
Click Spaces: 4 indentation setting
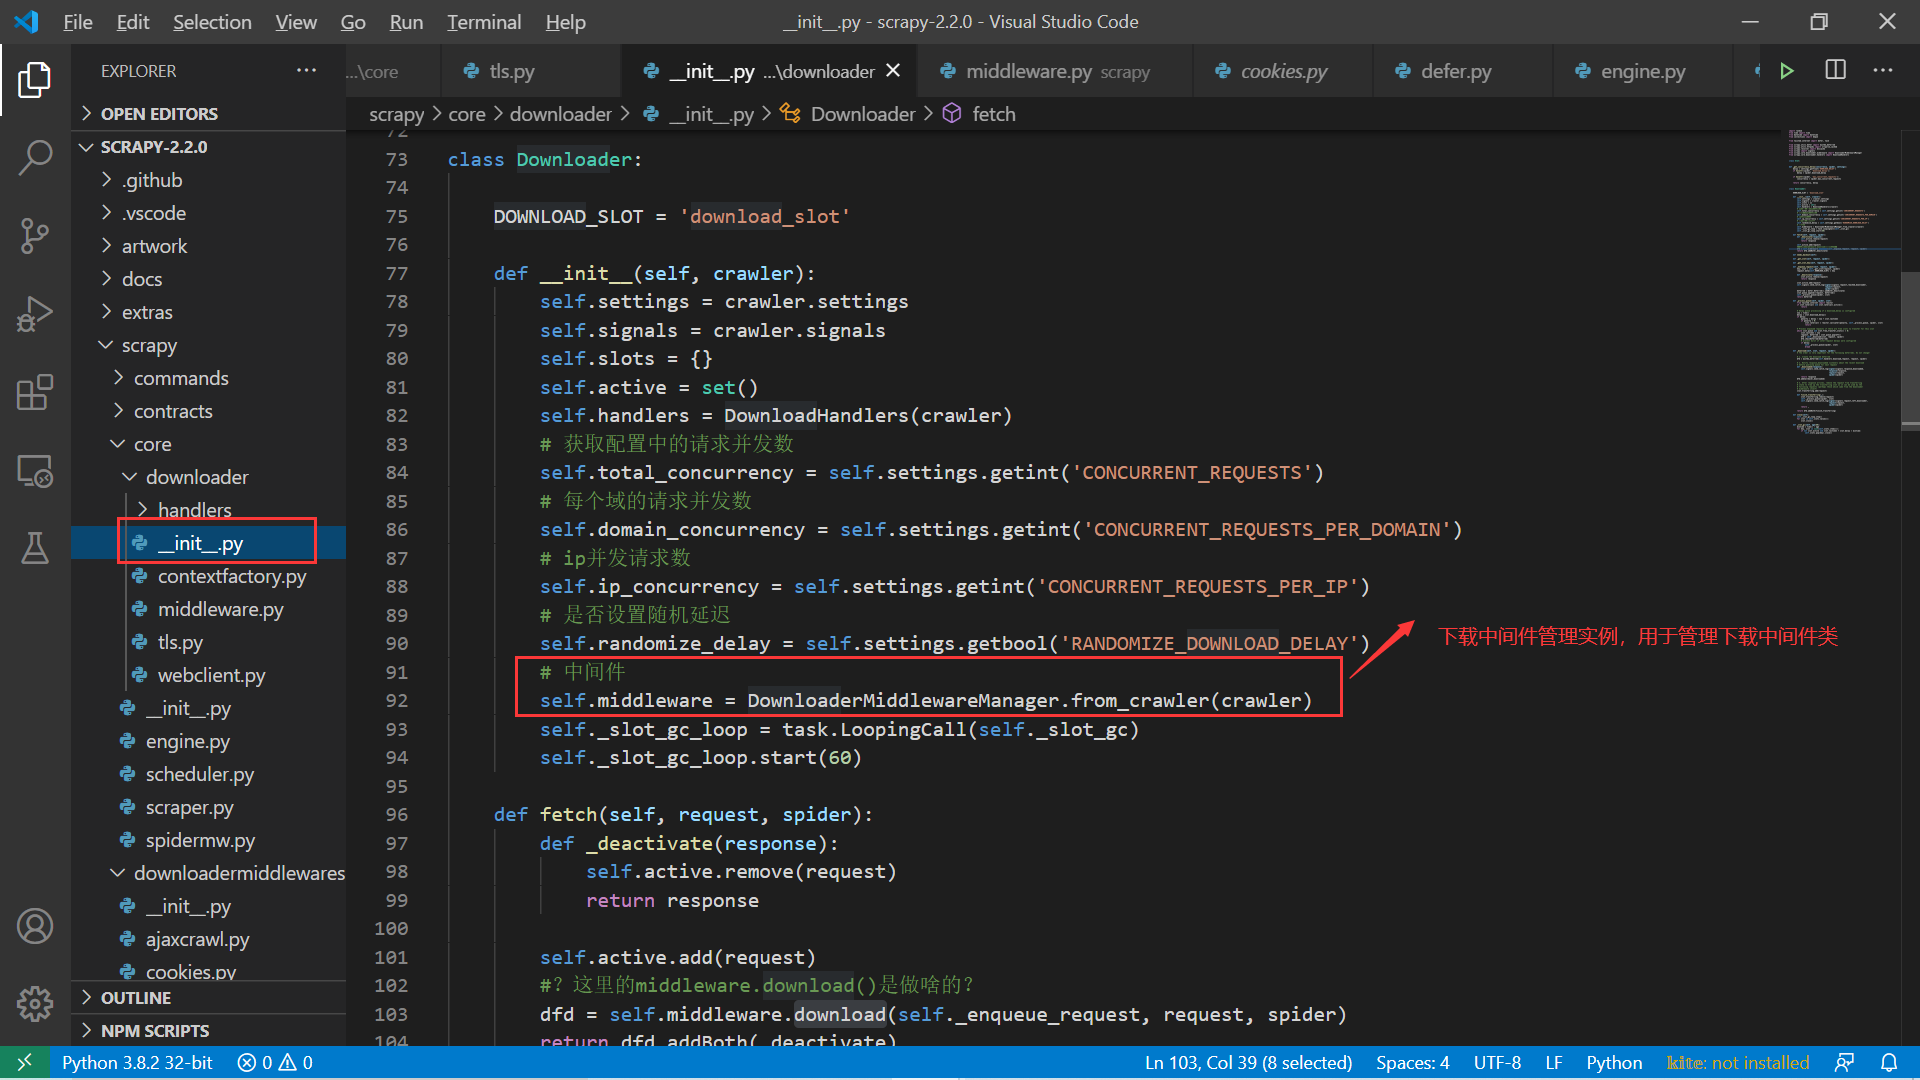[x=1412, y=1062]
